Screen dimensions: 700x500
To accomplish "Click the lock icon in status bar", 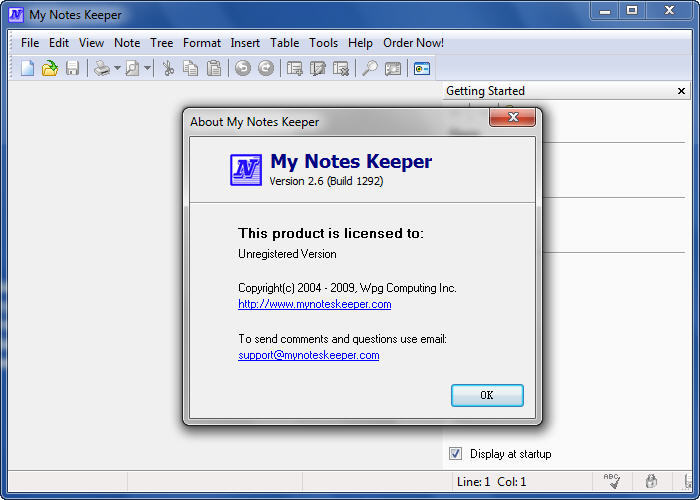I will click(x=651, y=481).
